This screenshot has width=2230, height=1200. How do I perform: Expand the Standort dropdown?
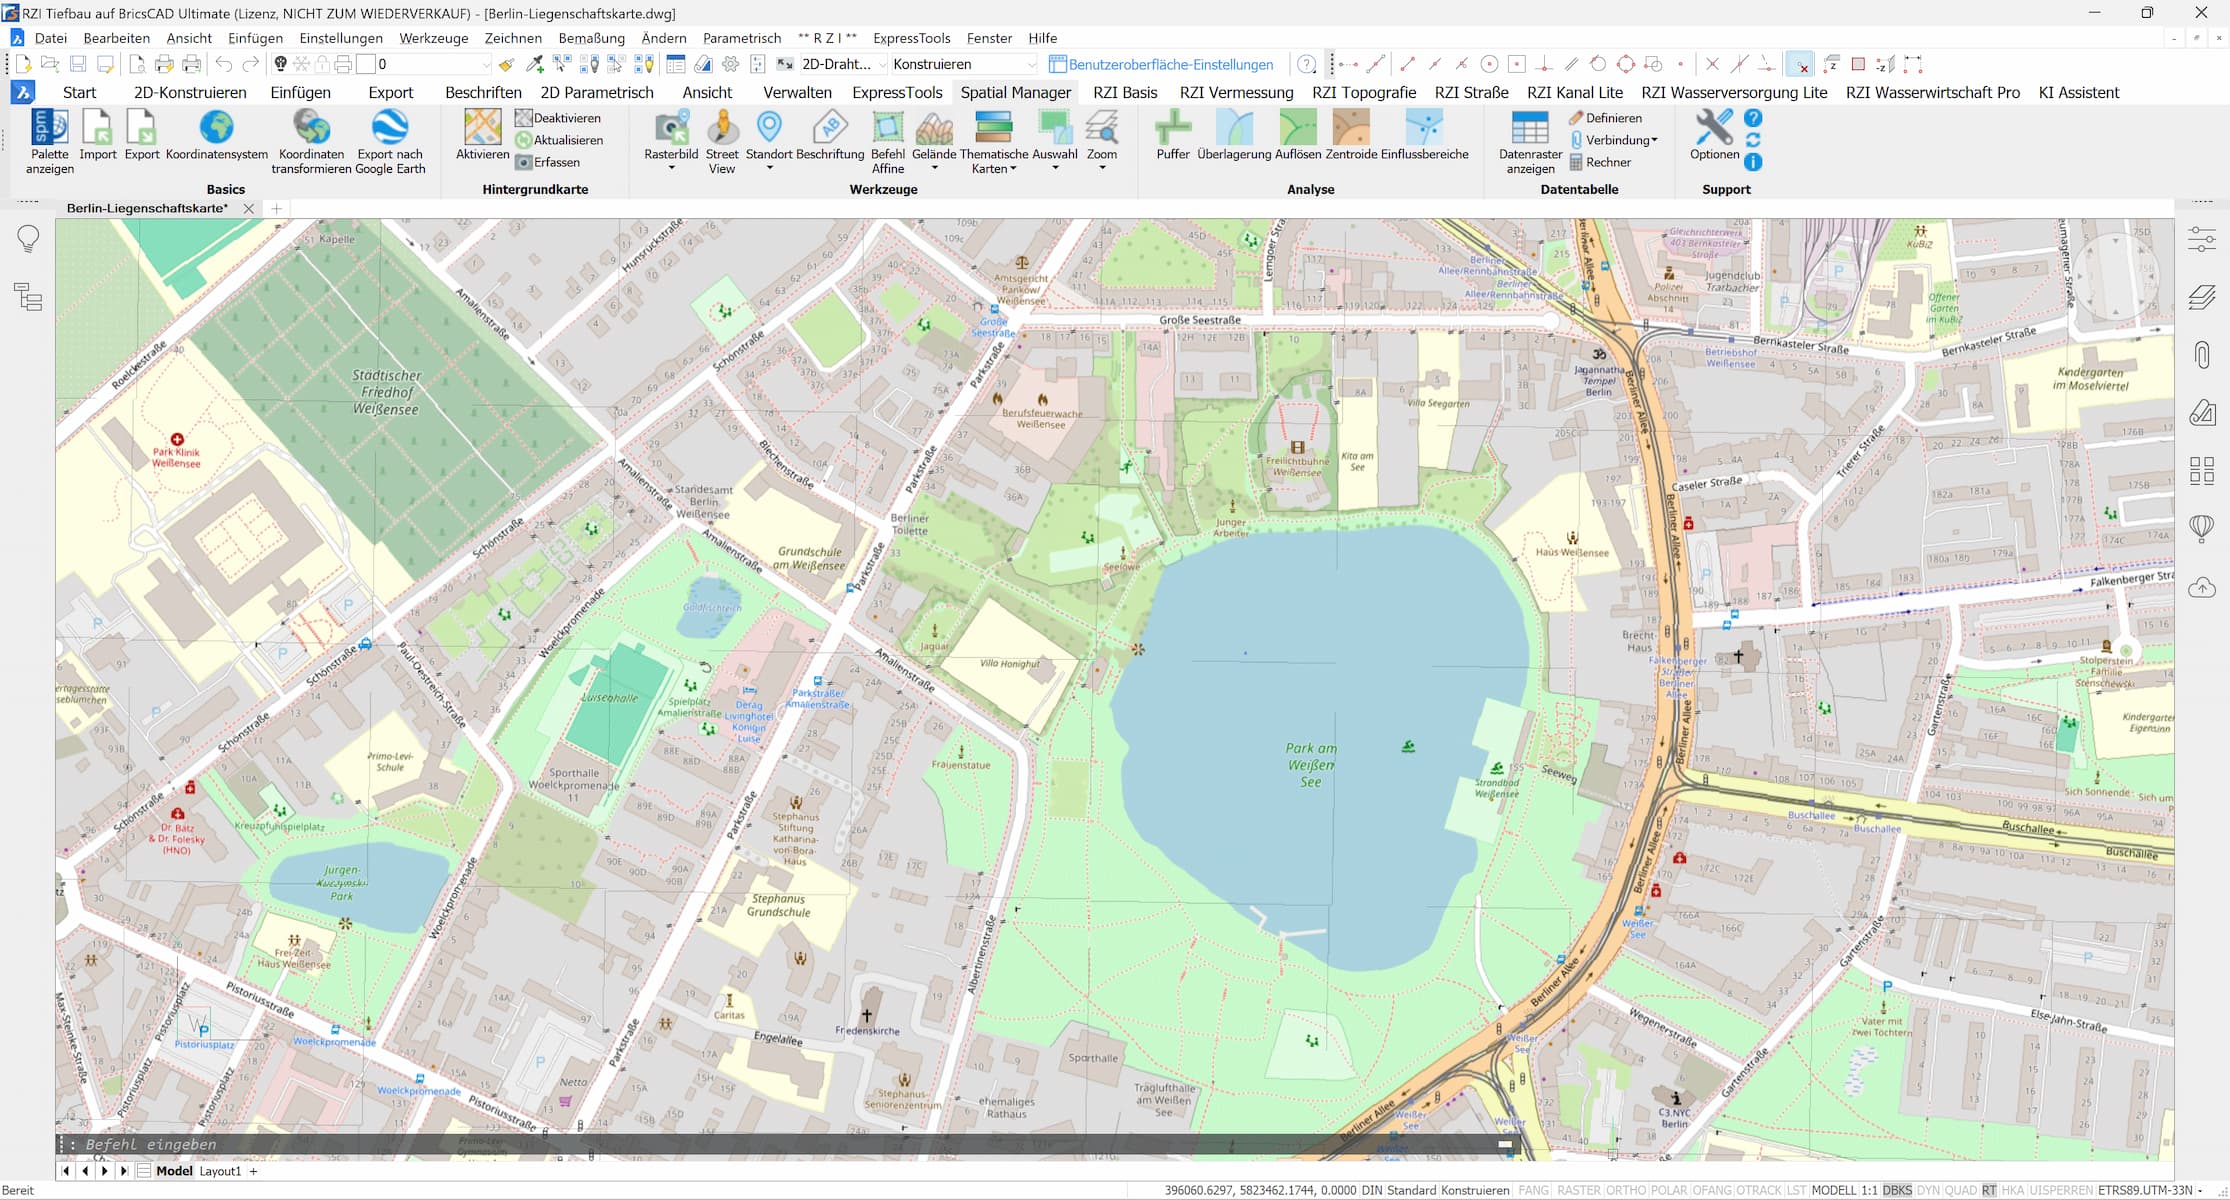[769, 168]
